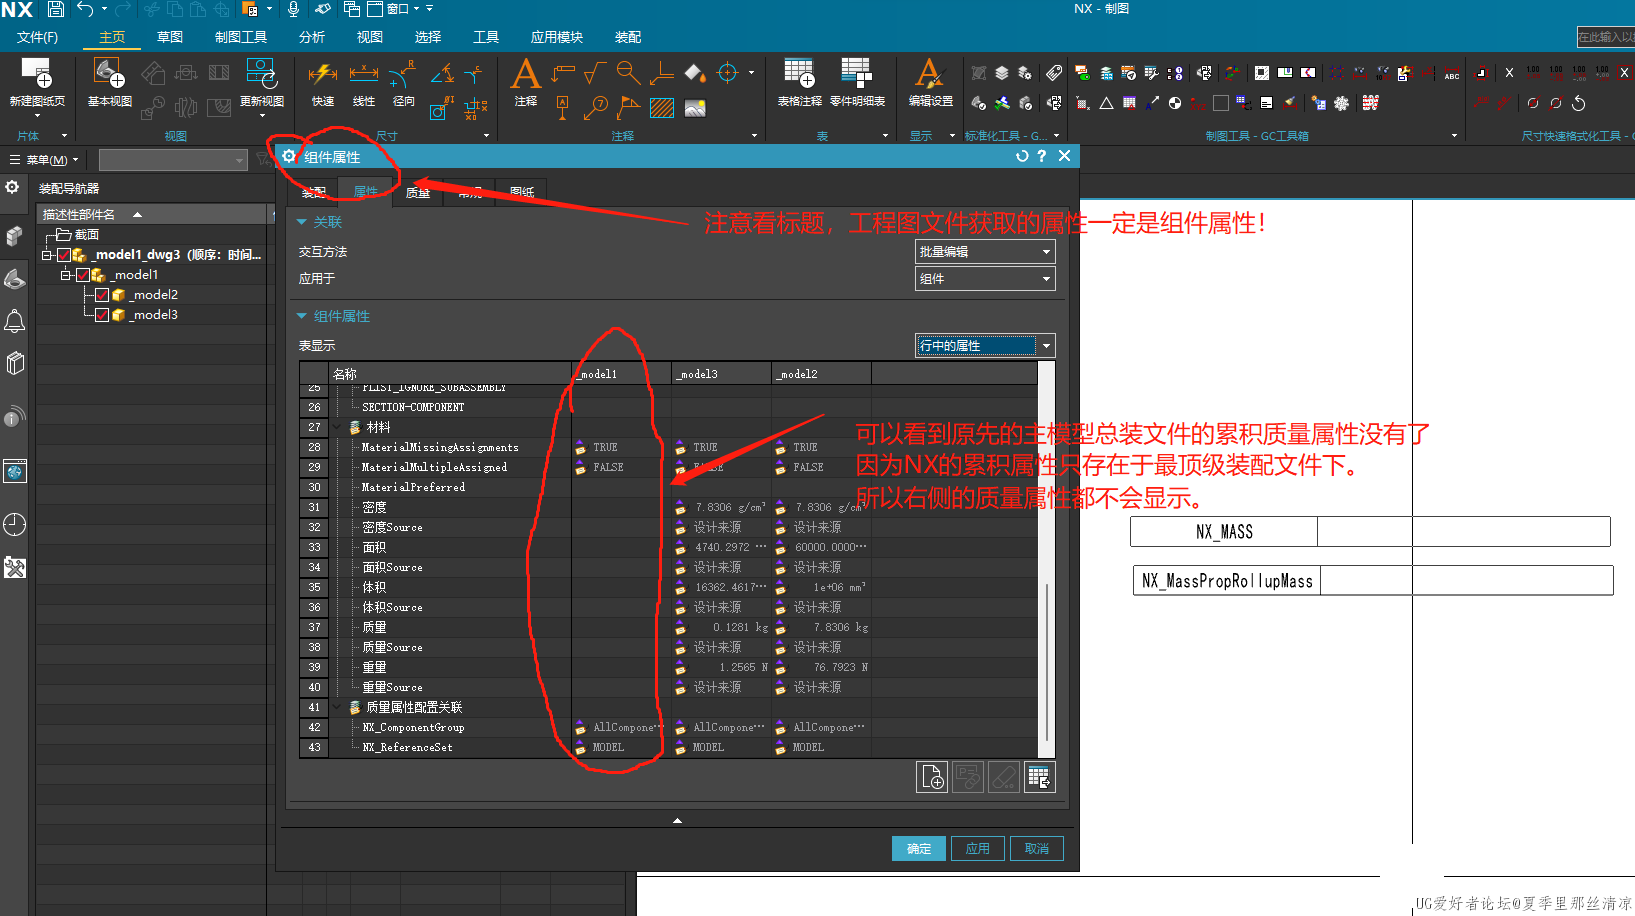Image resolution: width=1635 pixels, height=916 pixels.
Task: Click the 应用 button
Action: tap(978, 849)
